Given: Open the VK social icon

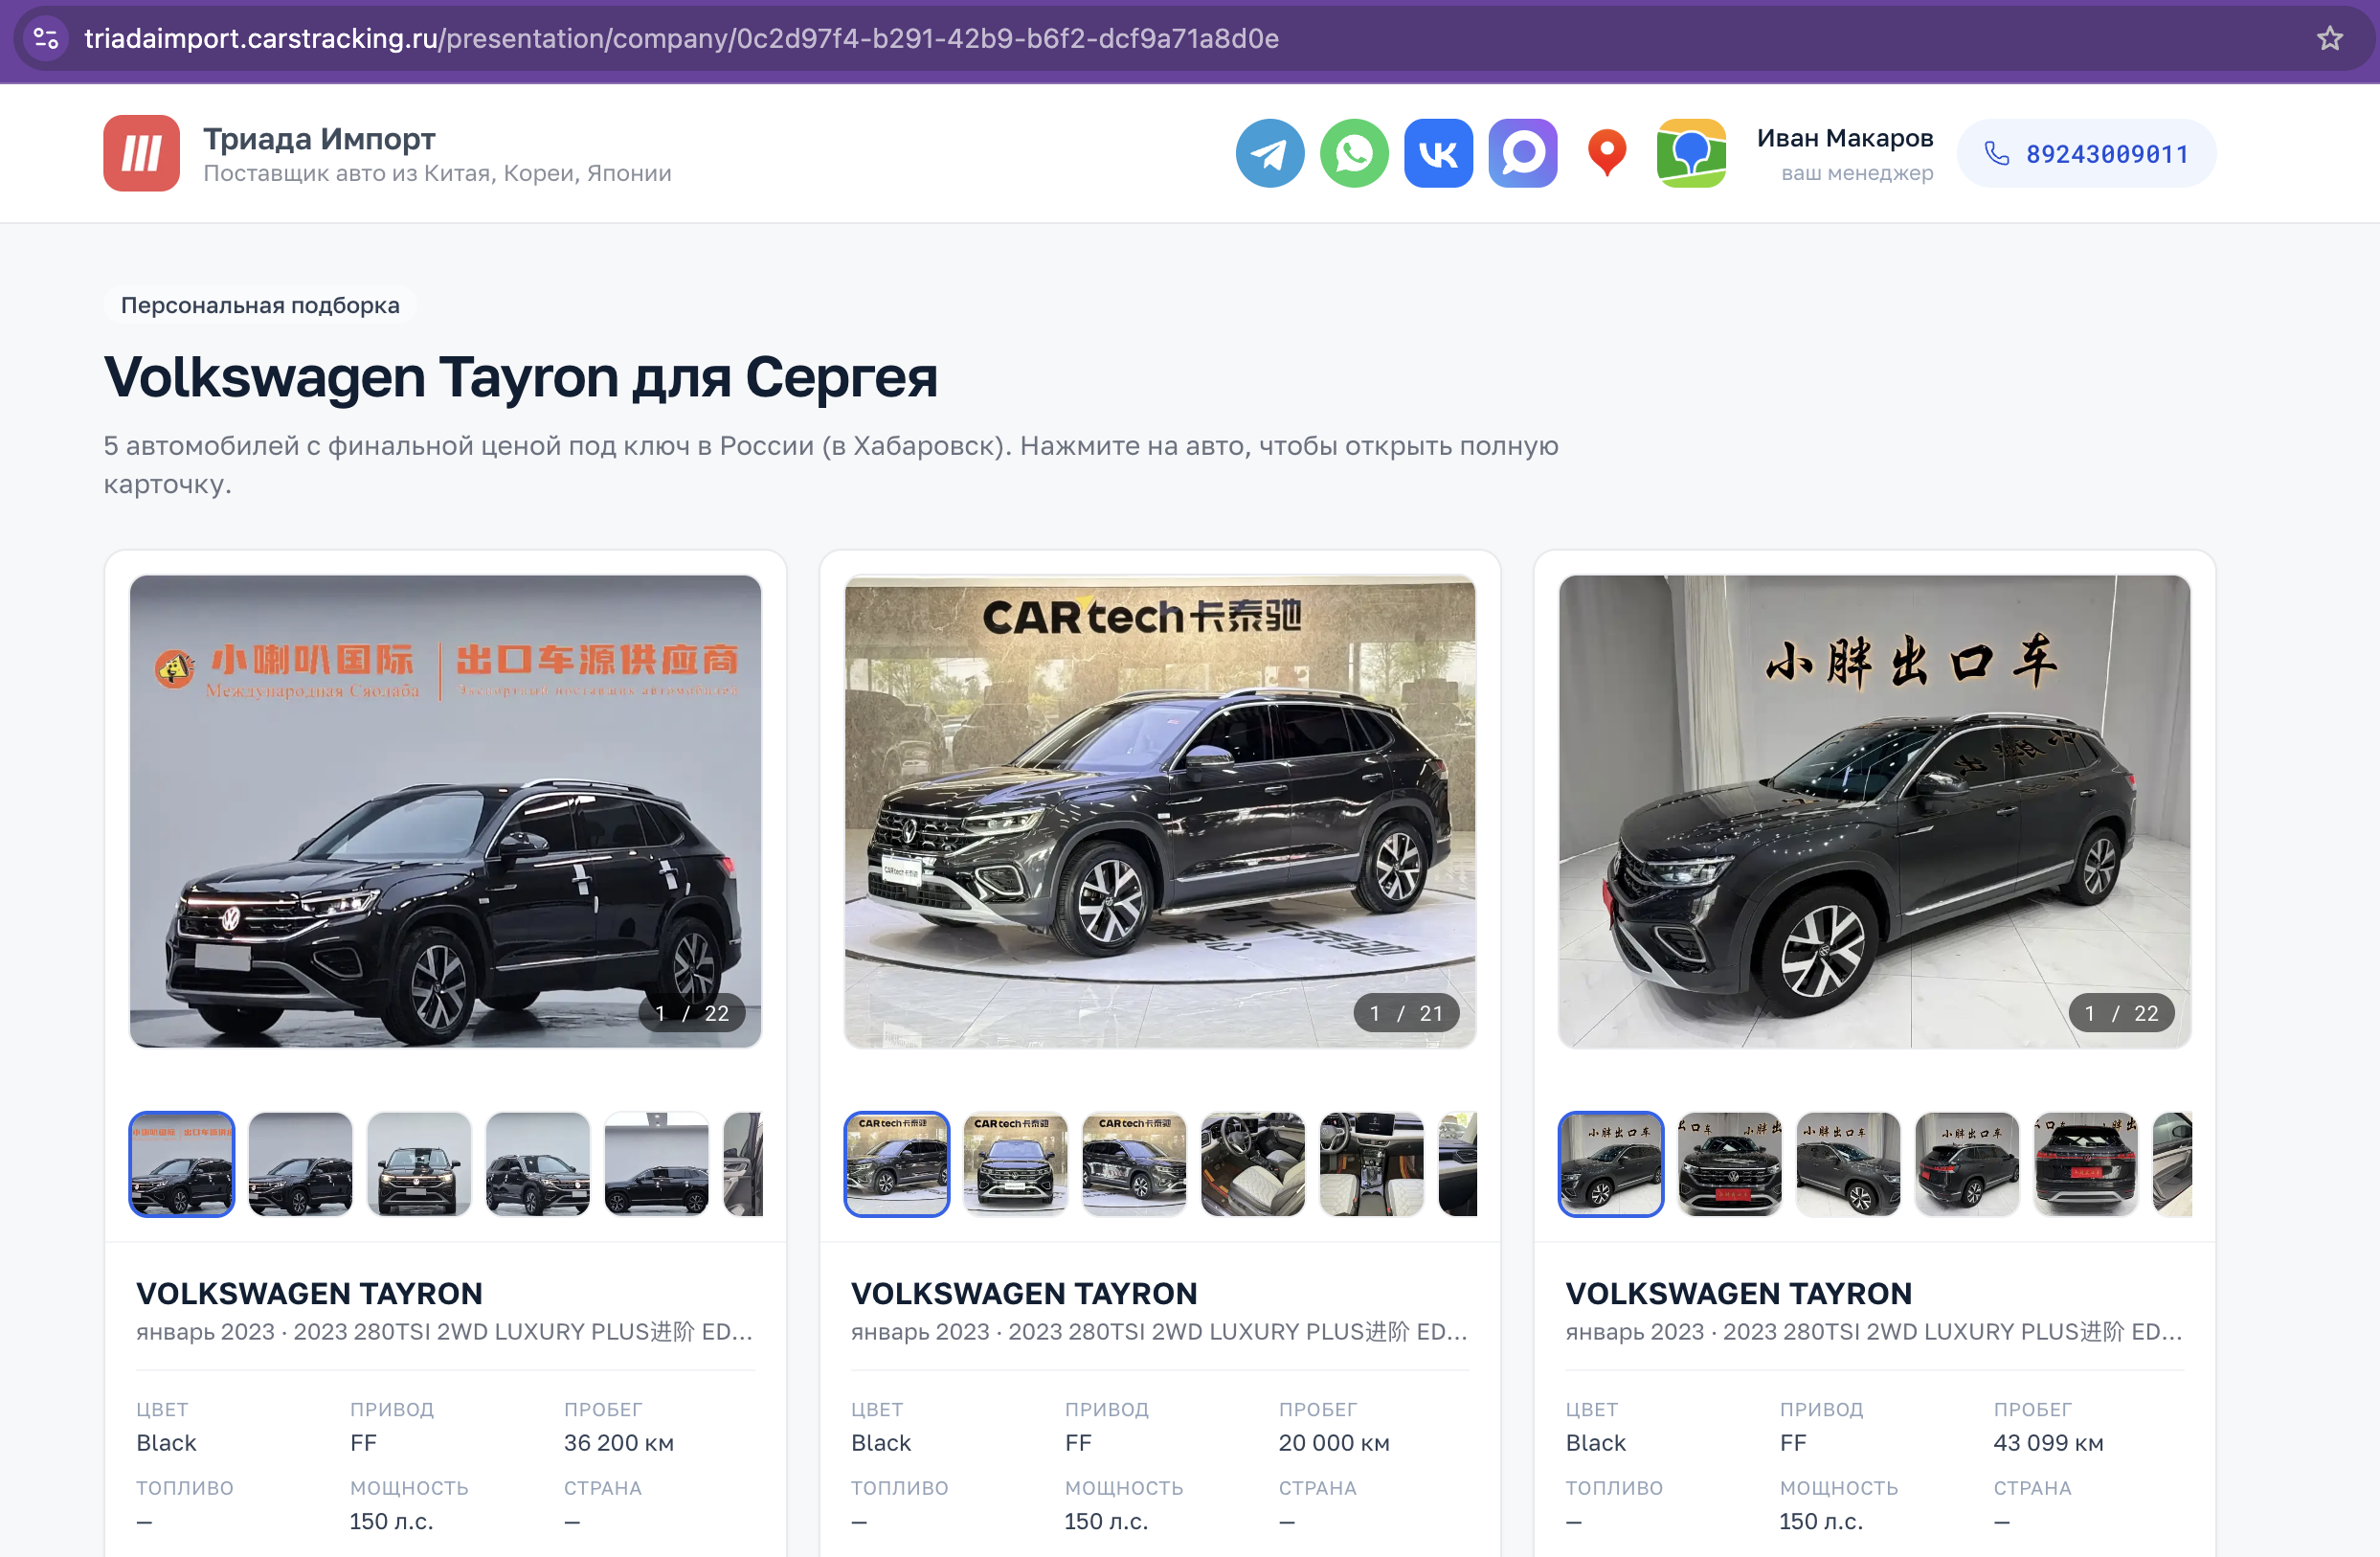Looking at the screenshot, I should pyautogui.click(x=1438, y=153).
